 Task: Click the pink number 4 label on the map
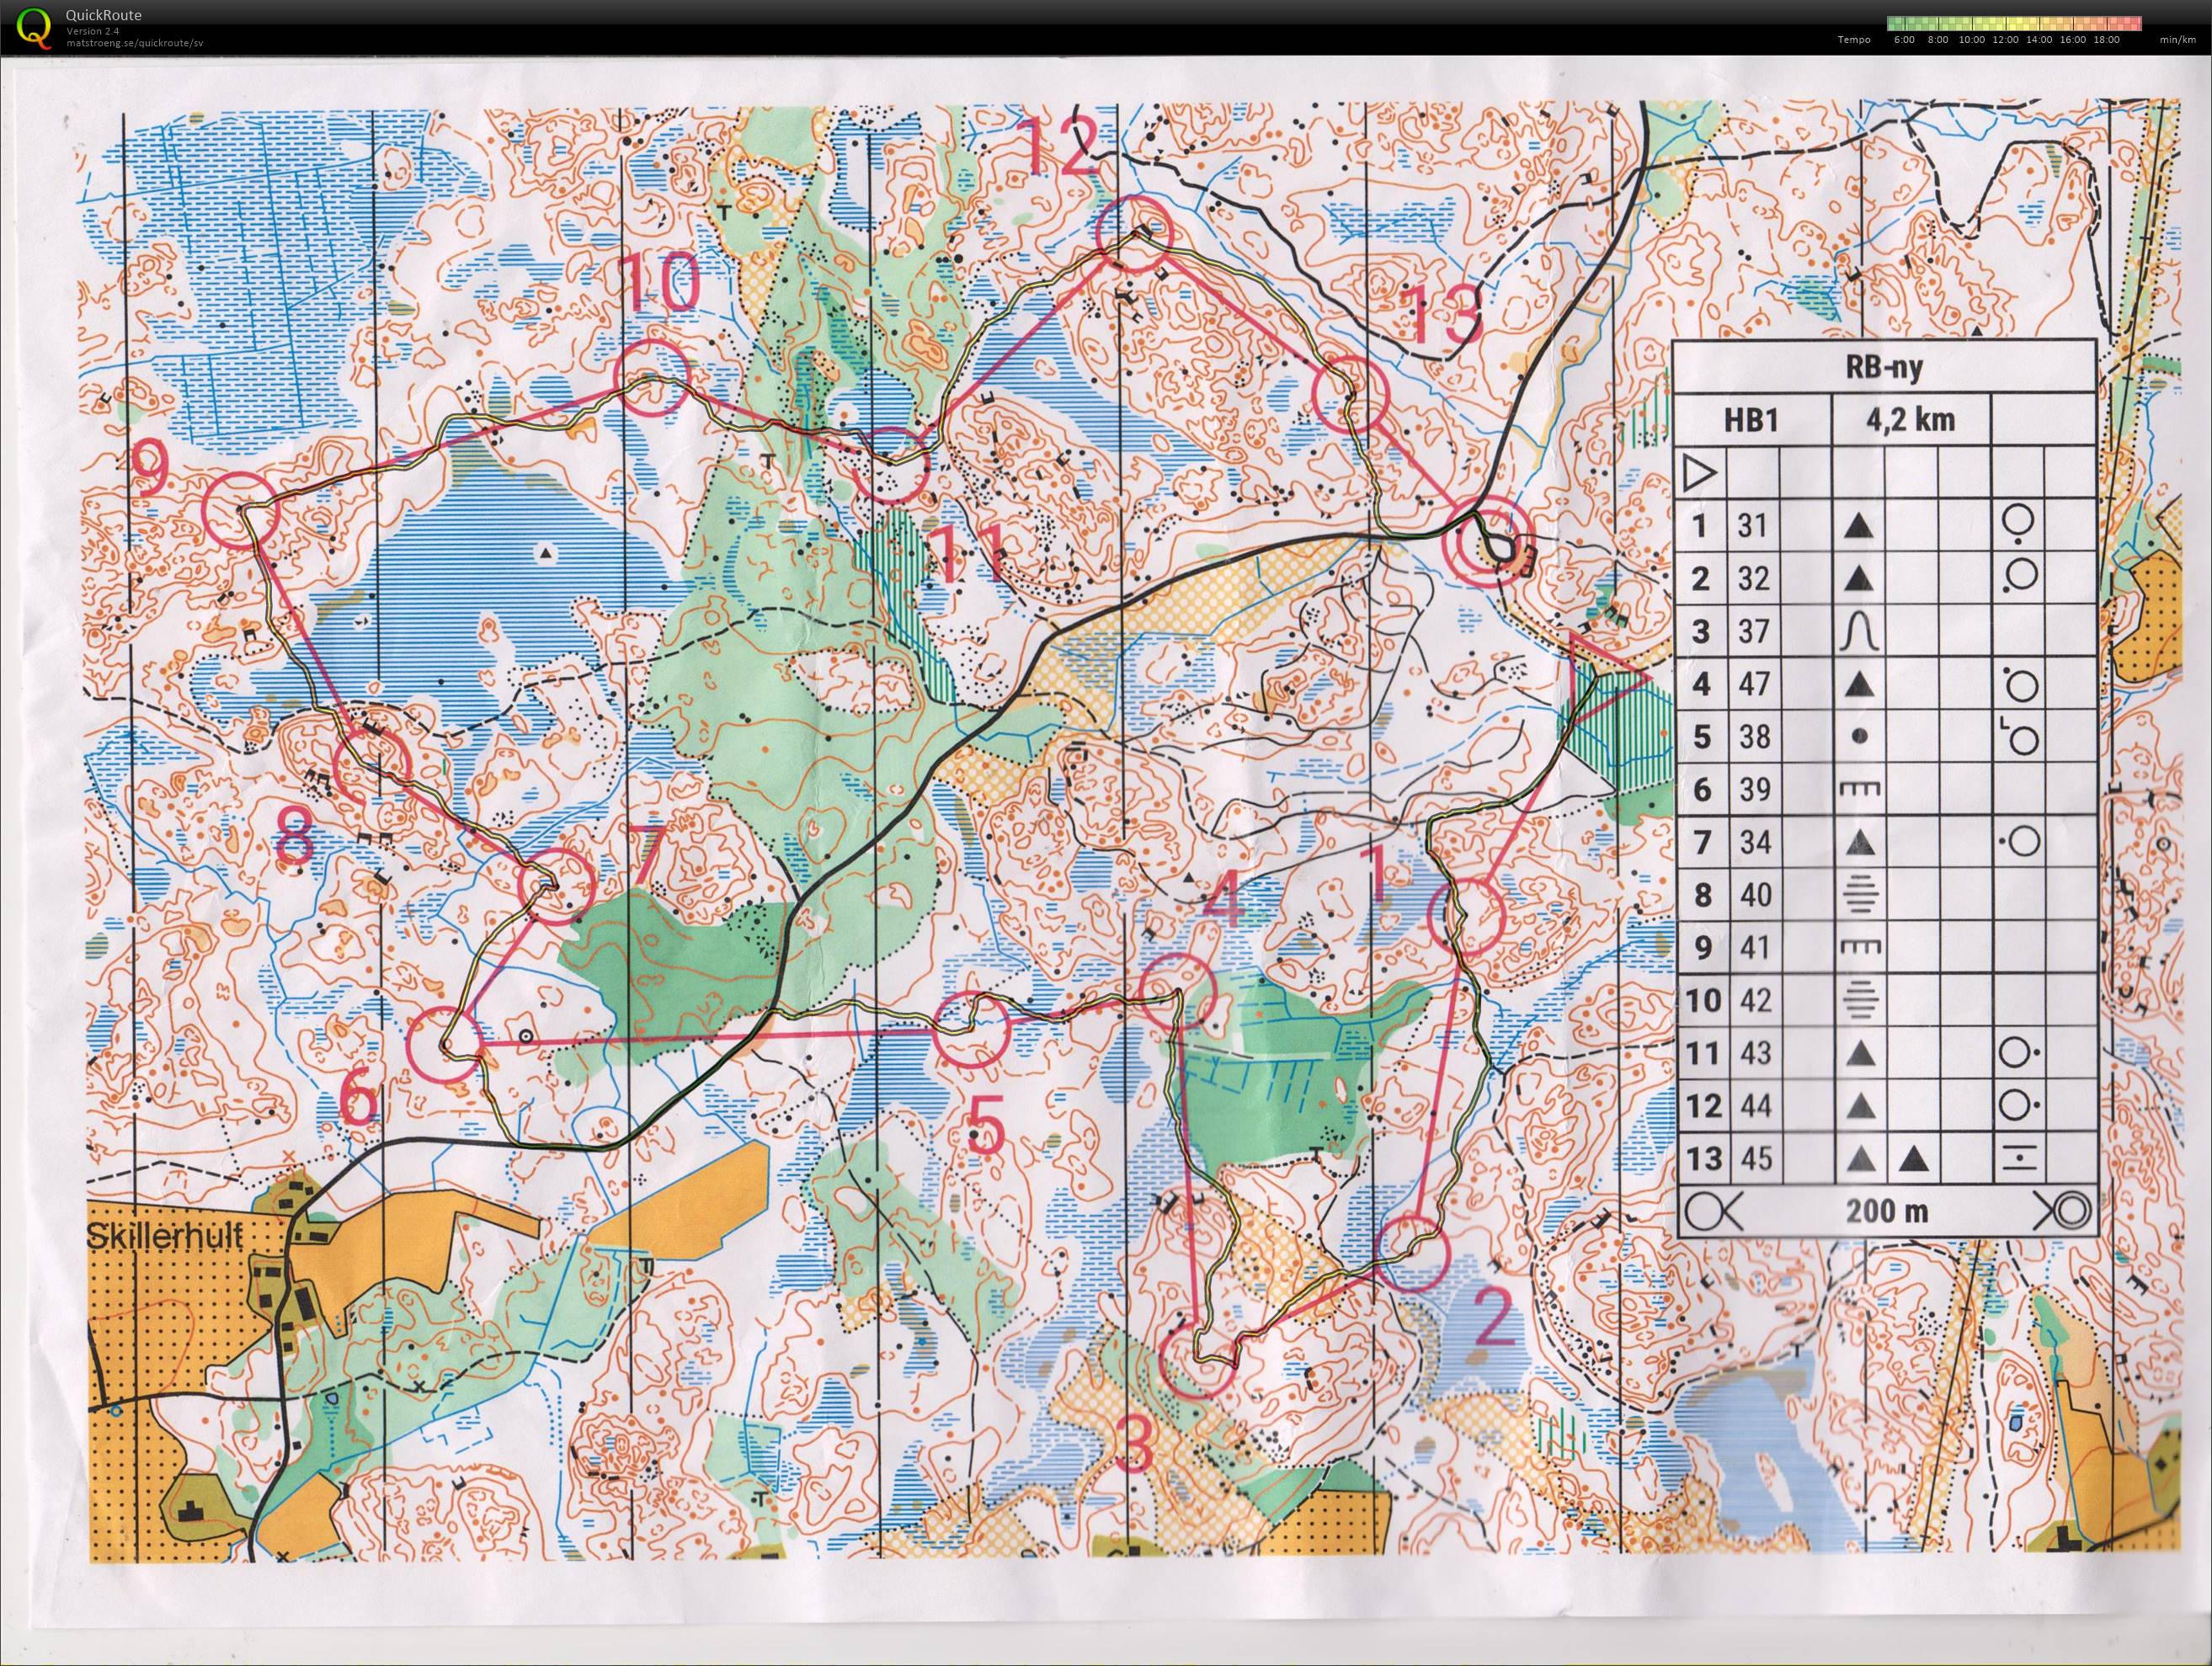(1224, 900)
